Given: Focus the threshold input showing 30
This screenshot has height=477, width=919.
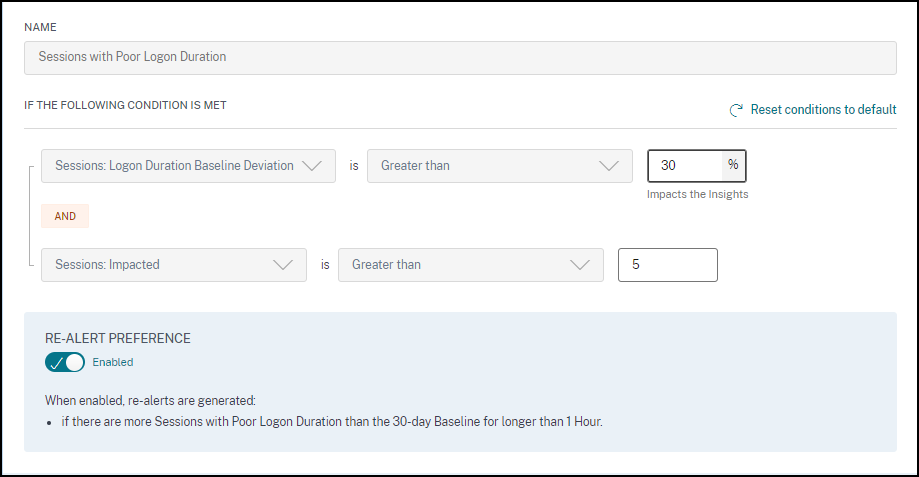Looking at the screenshot, I should (x=685, y=165).
